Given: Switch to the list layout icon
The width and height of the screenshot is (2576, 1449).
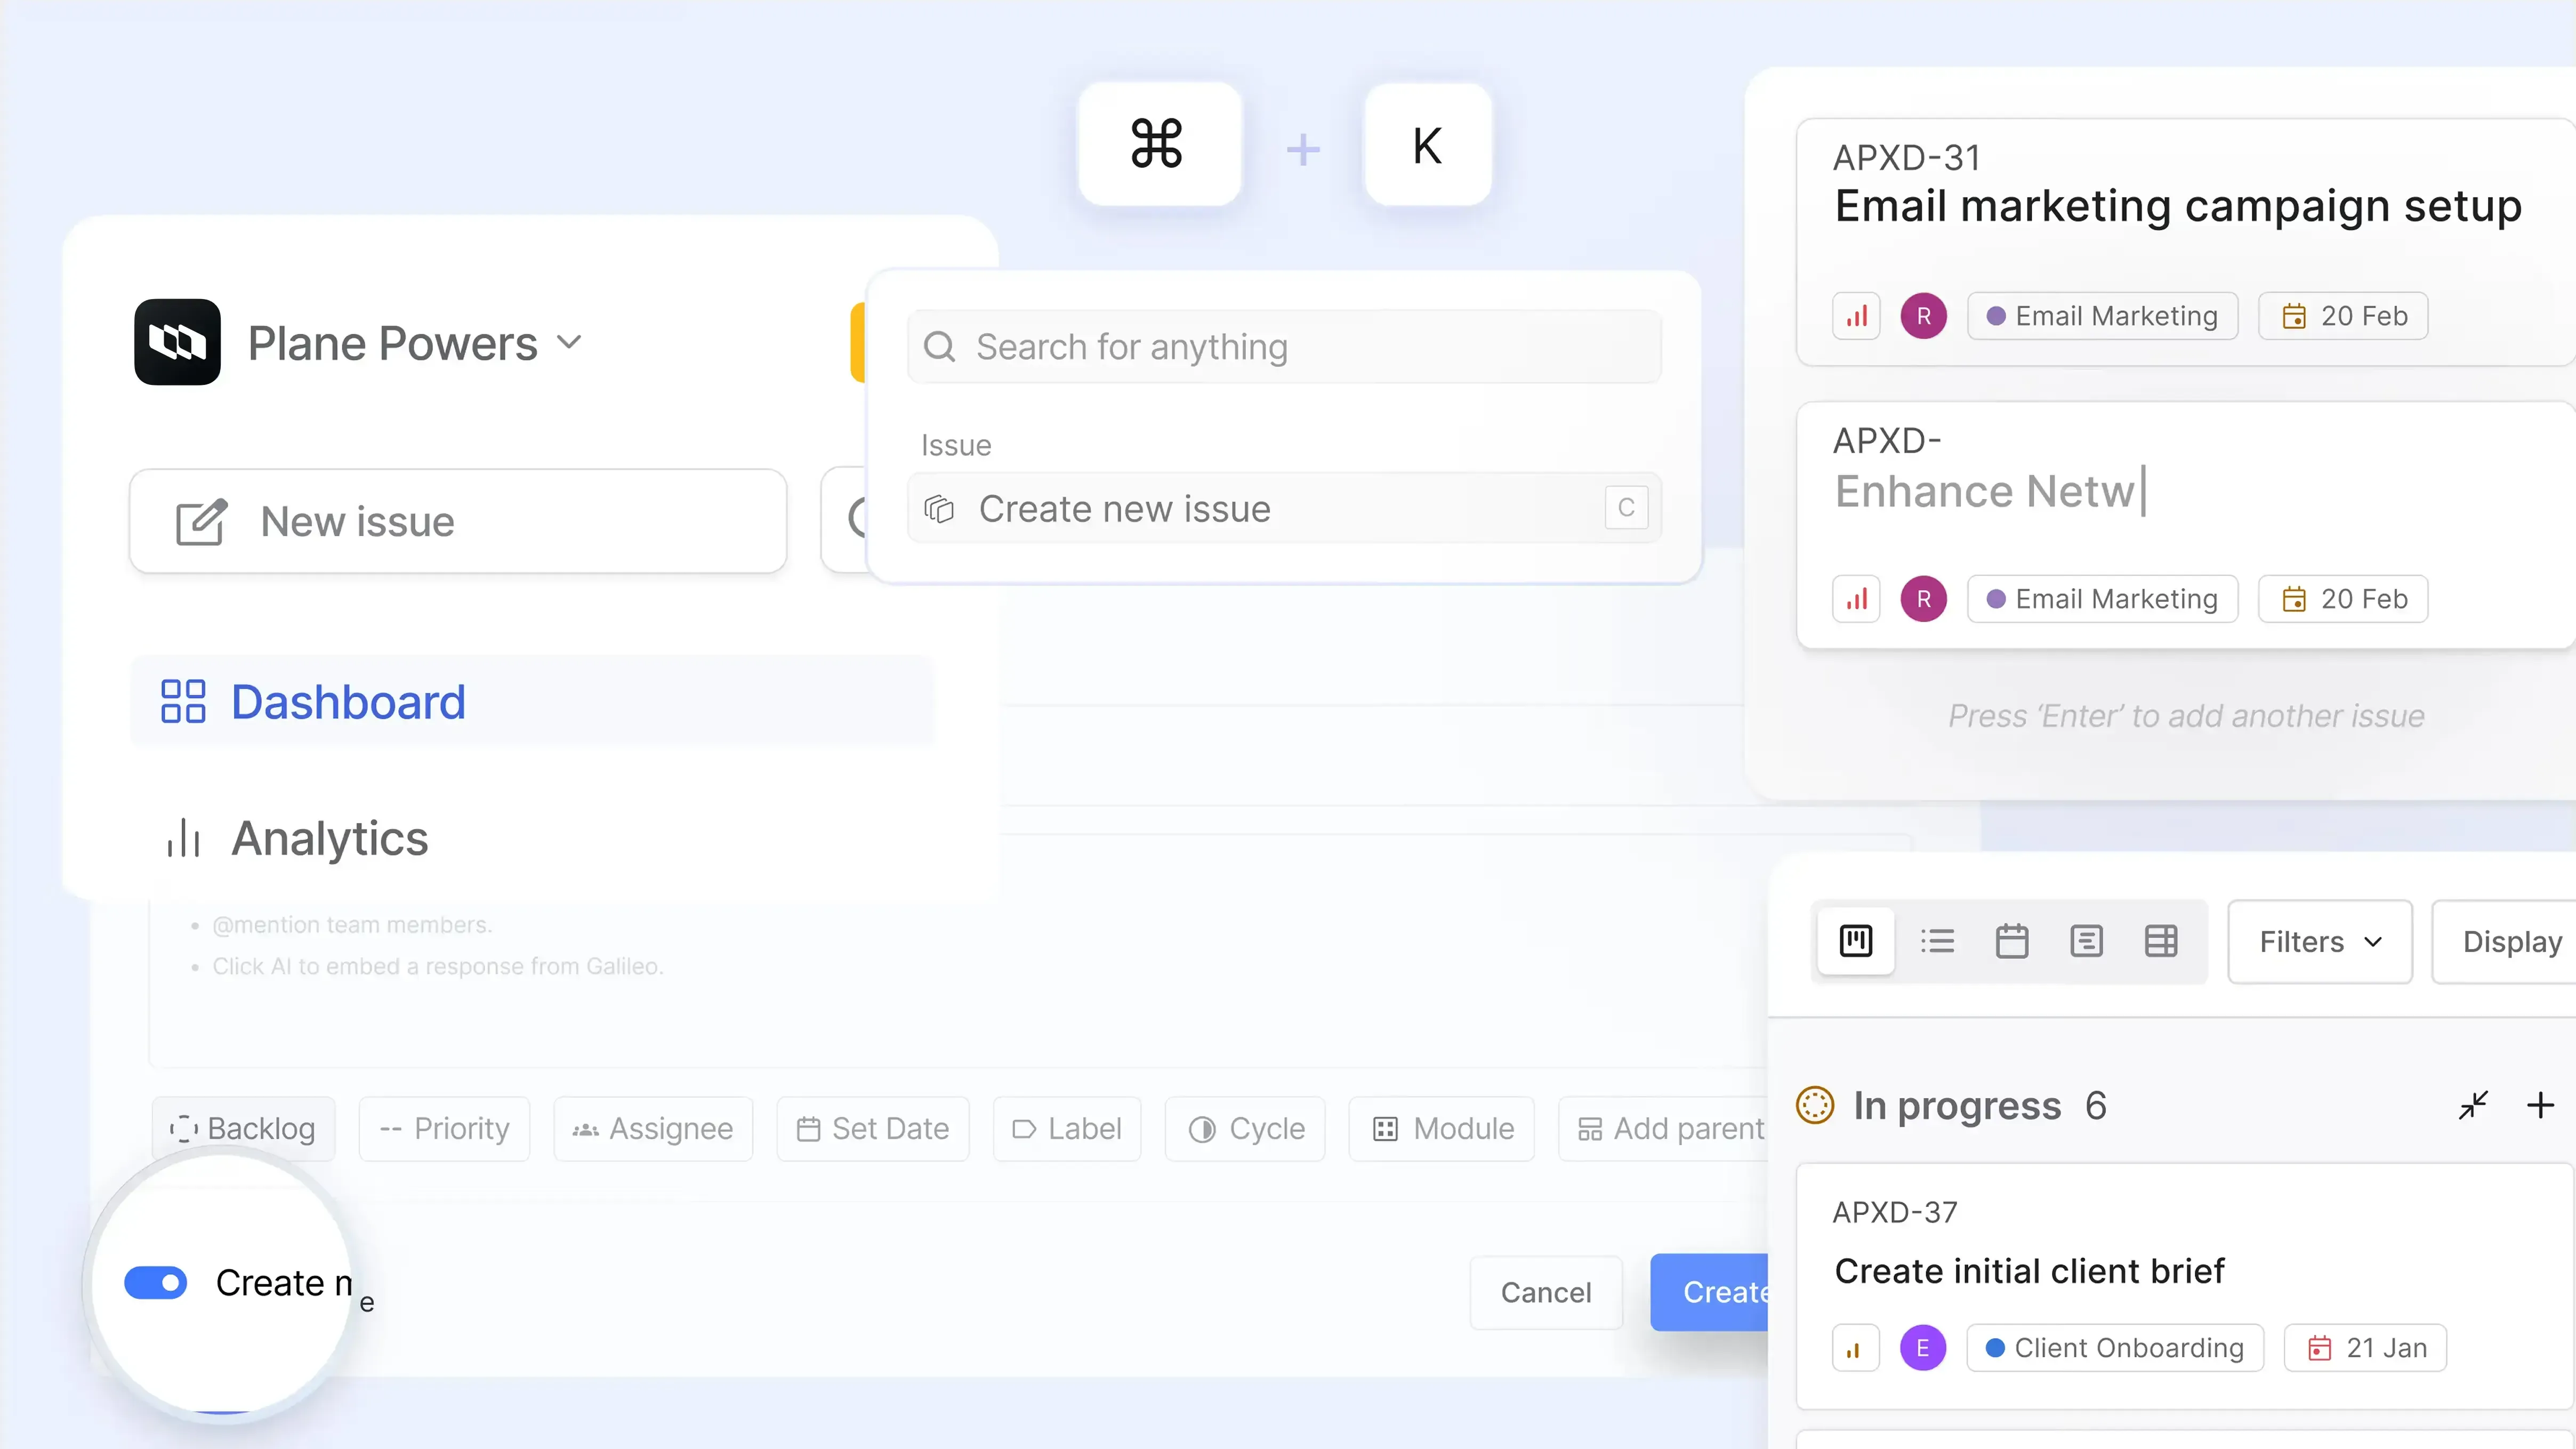Looking at the screenshot, I should point(1937,941).
